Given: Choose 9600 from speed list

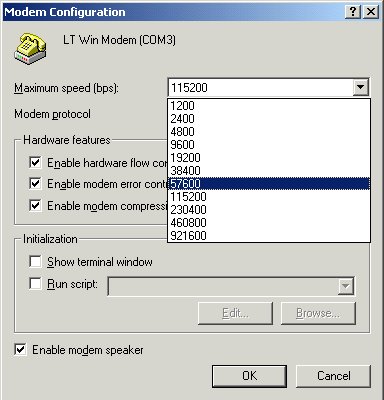Looking at the screenshot, I should (x=269, y=145).
